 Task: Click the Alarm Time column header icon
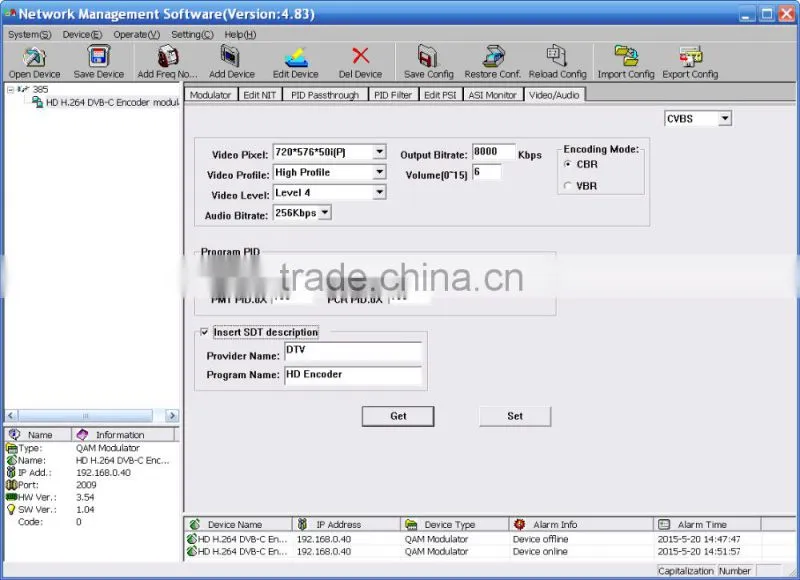click(664, 524)
